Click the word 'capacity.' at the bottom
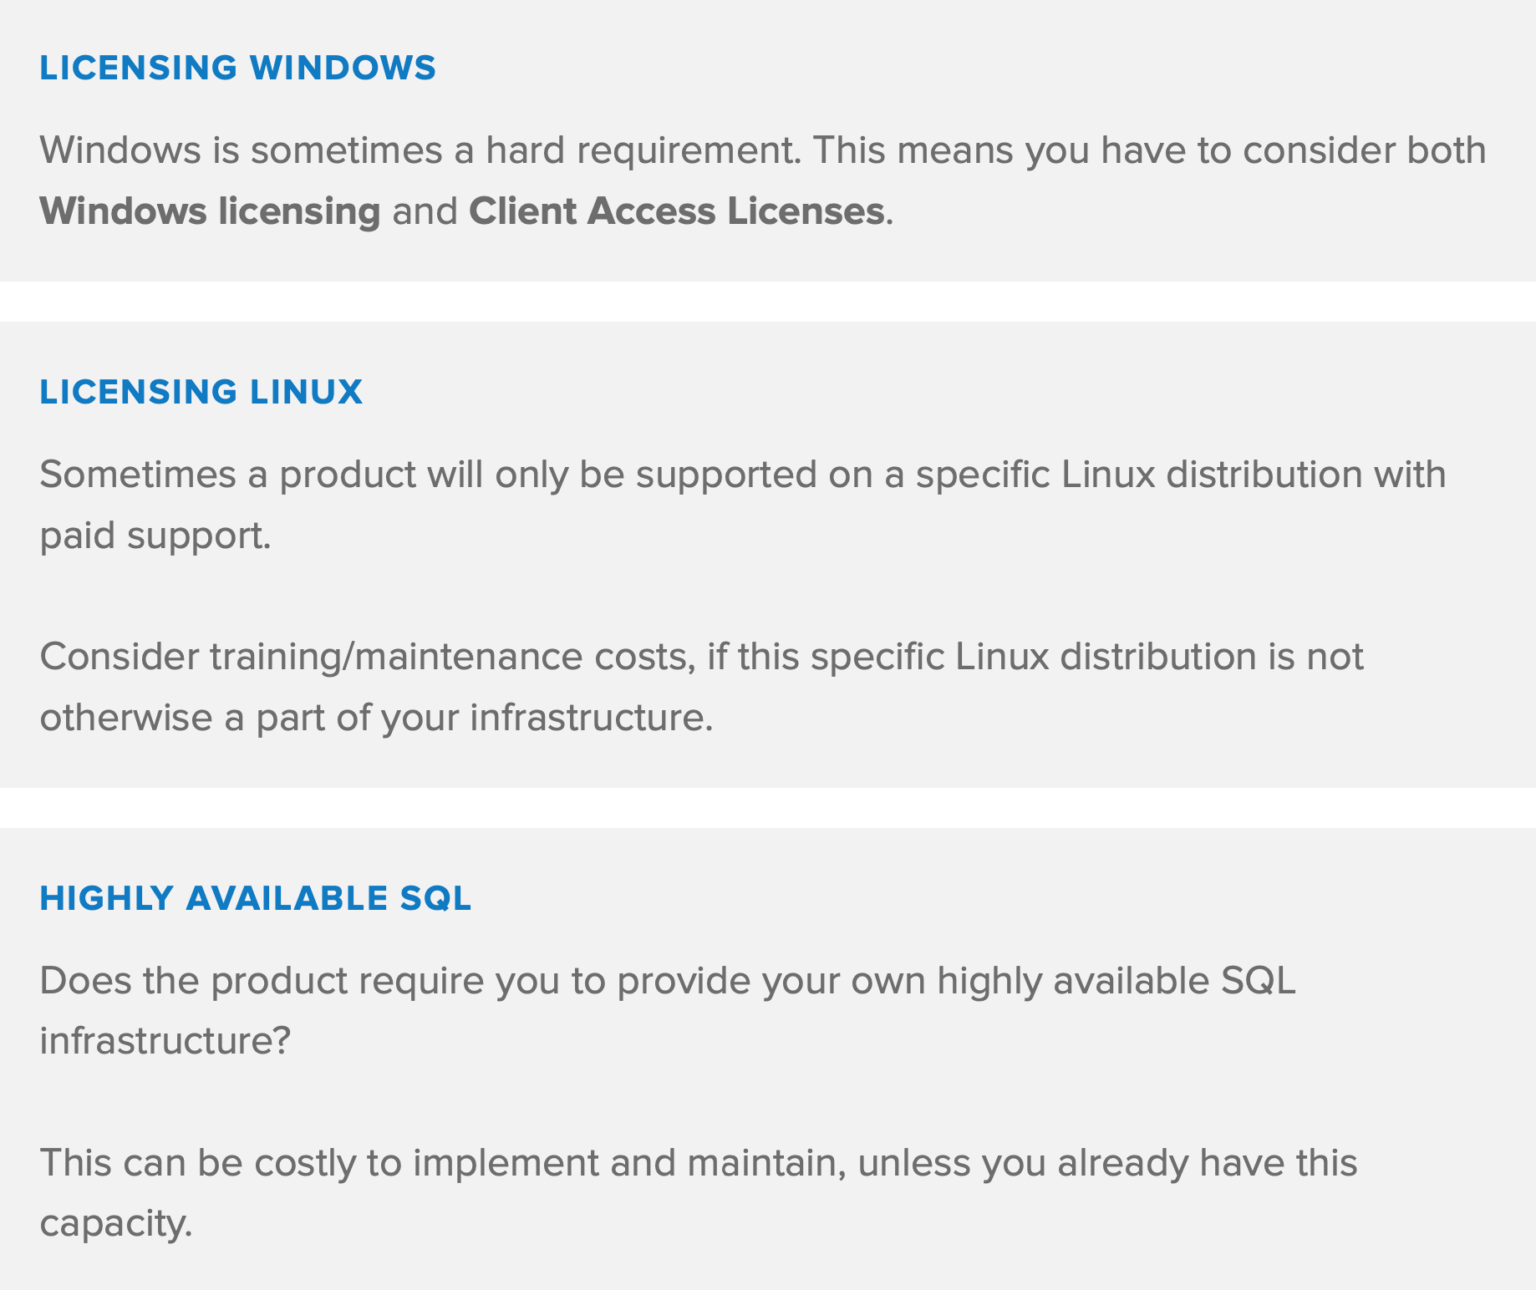This screenshot has width=1536, height=1290. 115,1223
